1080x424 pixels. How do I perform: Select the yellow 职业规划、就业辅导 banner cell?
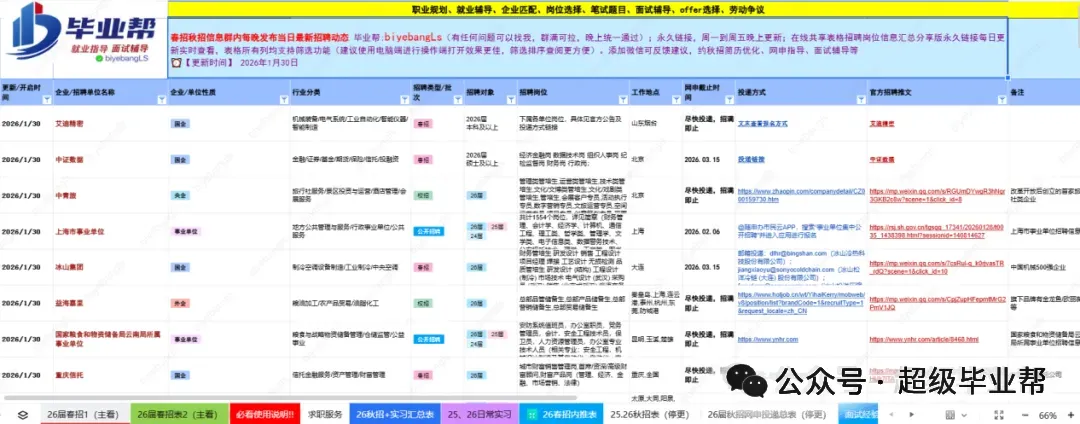tap(588, 10)
